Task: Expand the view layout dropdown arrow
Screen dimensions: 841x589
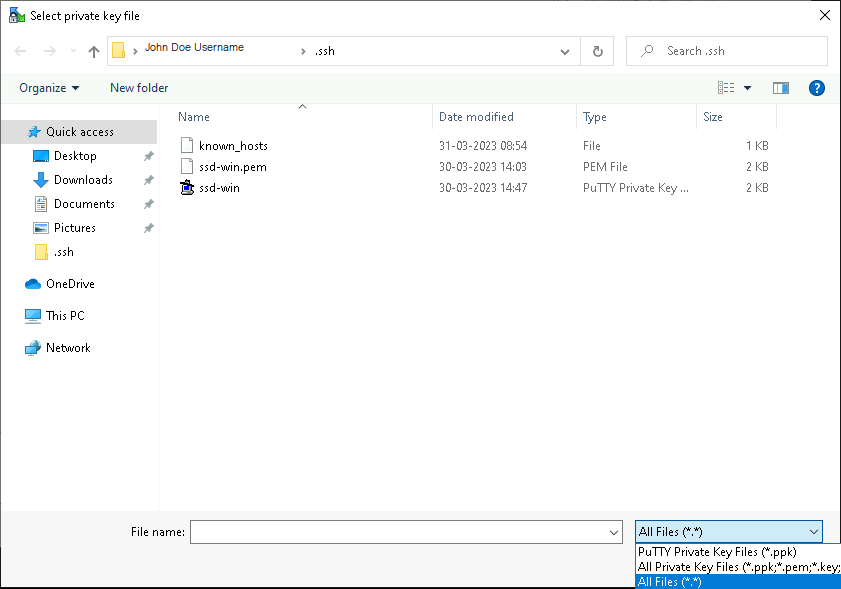Action: (747, 88)
